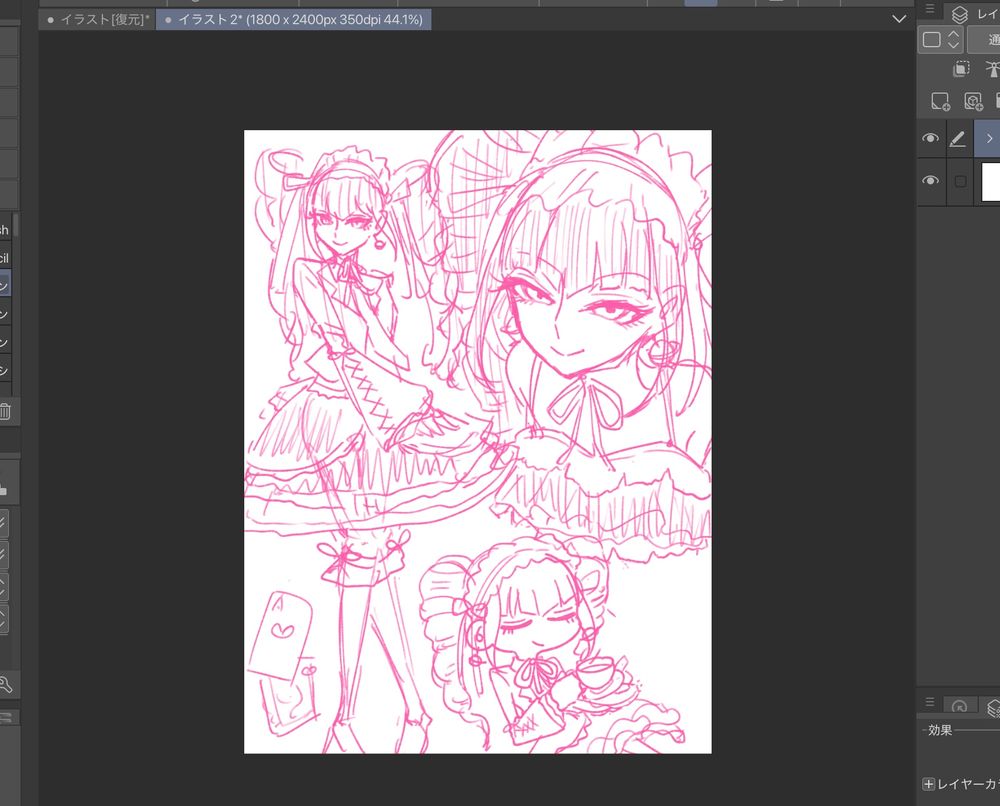Switch to the イラスト[復元] document tab
This screenshot has height=806, width=1000.
click(x=98, y=20)
